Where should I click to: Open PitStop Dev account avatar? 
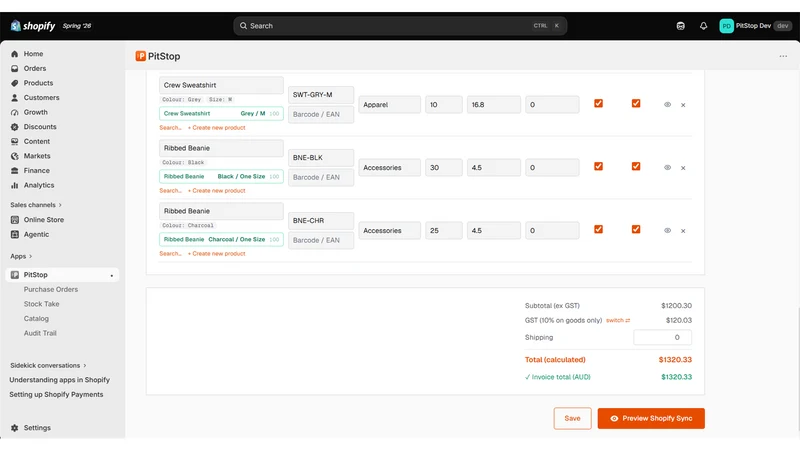tap(726, 26)
